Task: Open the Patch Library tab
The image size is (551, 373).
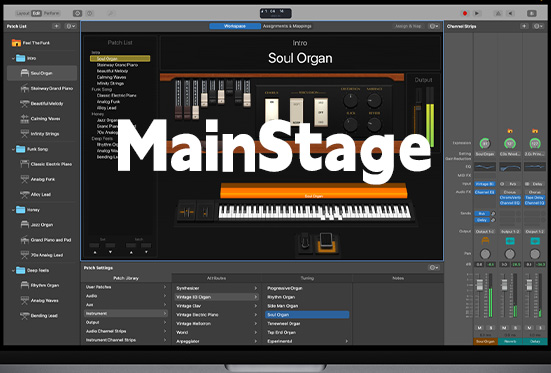Action: coord(126,278)
